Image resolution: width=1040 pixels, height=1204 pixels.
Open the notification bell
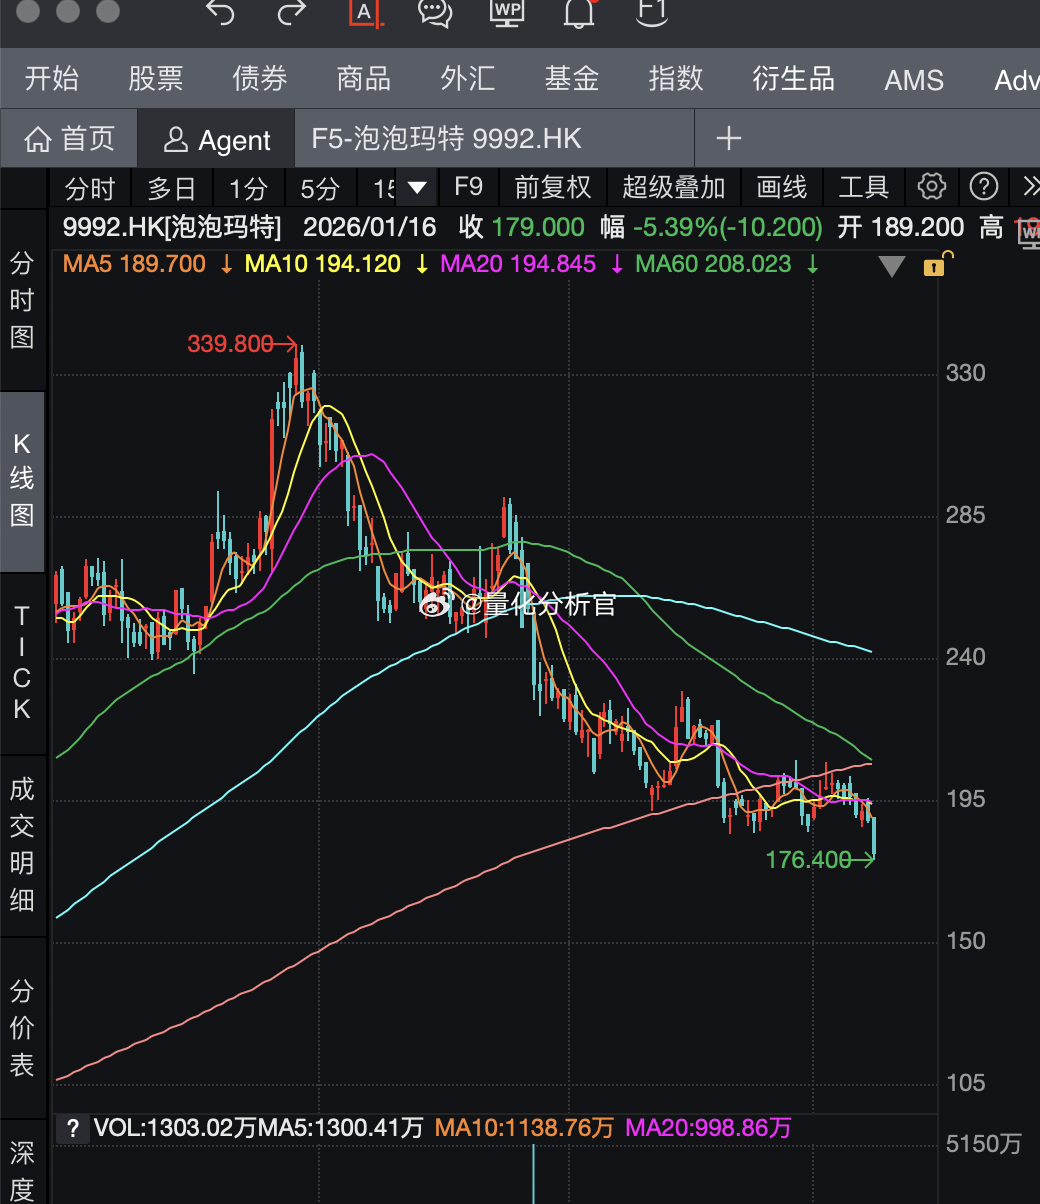[x=579, y=12]
